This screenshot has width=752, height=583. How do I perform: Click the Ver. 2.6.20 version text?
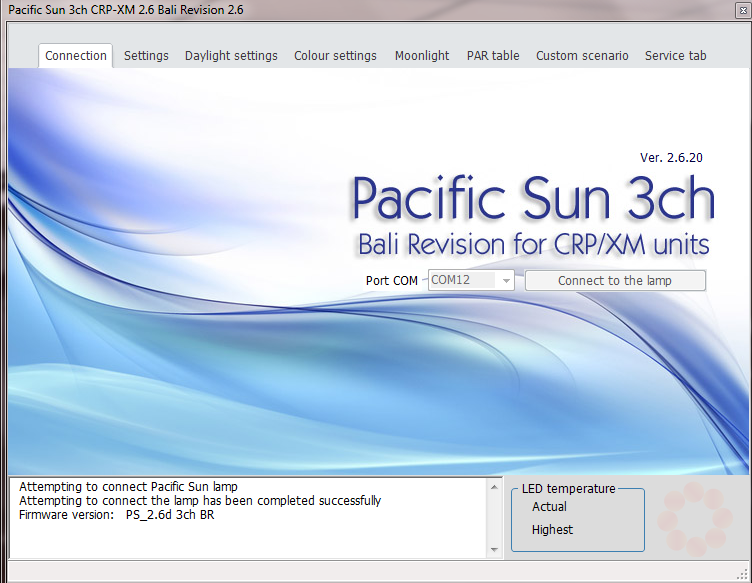pos(673,158)
